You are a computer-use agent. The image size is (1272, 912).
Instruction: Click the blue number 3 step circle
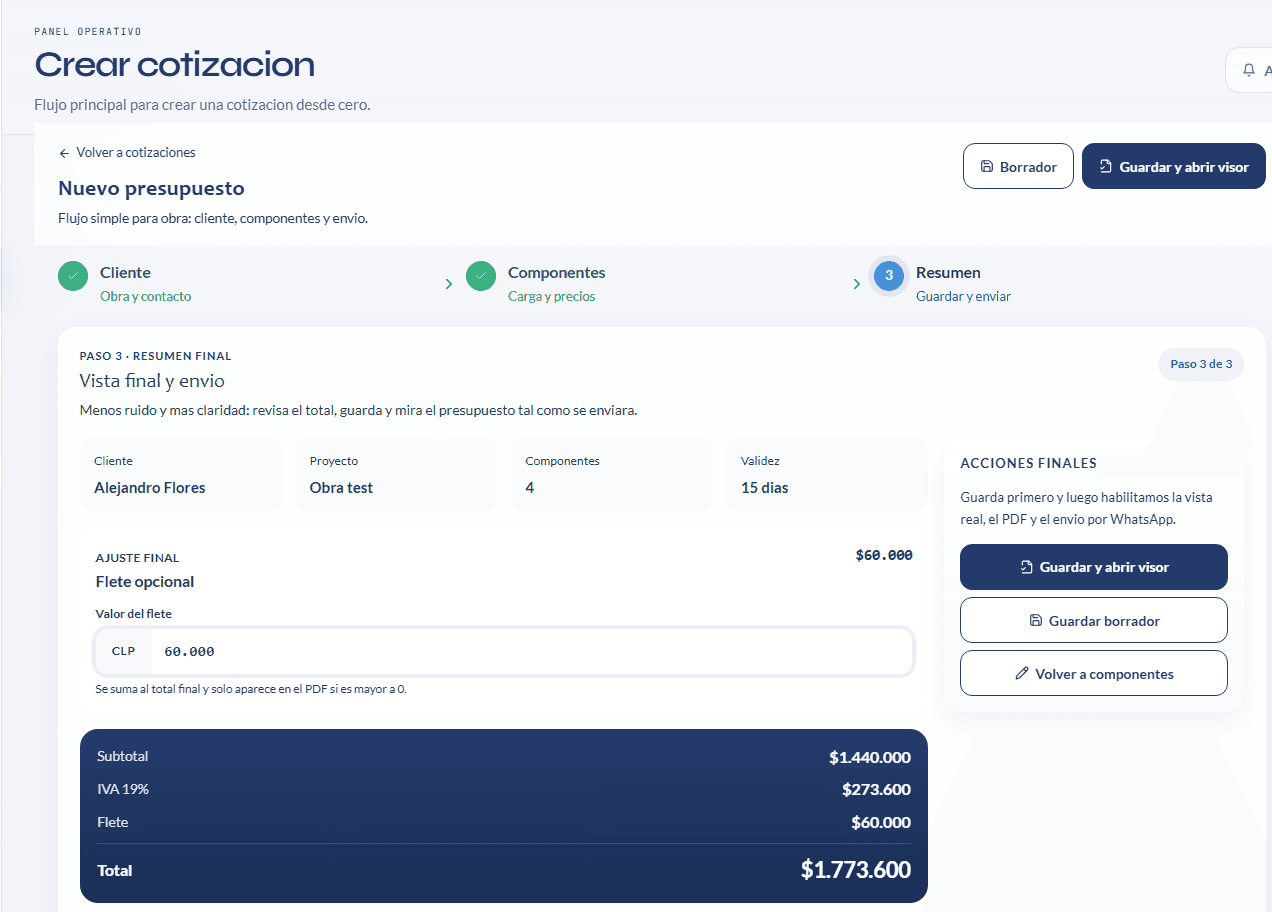(889, 276)
